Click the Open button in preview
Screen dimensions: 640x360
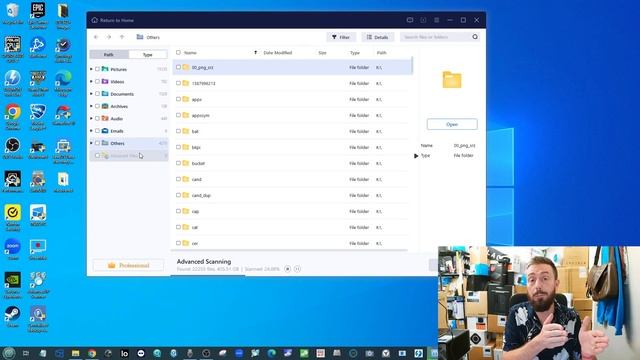452,124
